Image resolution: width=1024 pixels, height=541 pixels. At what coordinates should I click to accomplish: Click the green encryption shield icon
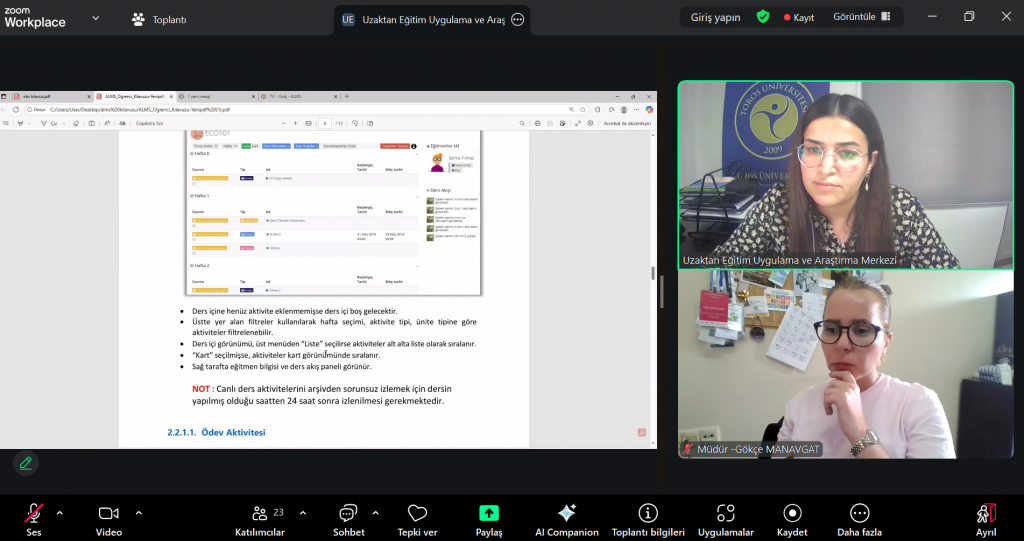[763, 17]
